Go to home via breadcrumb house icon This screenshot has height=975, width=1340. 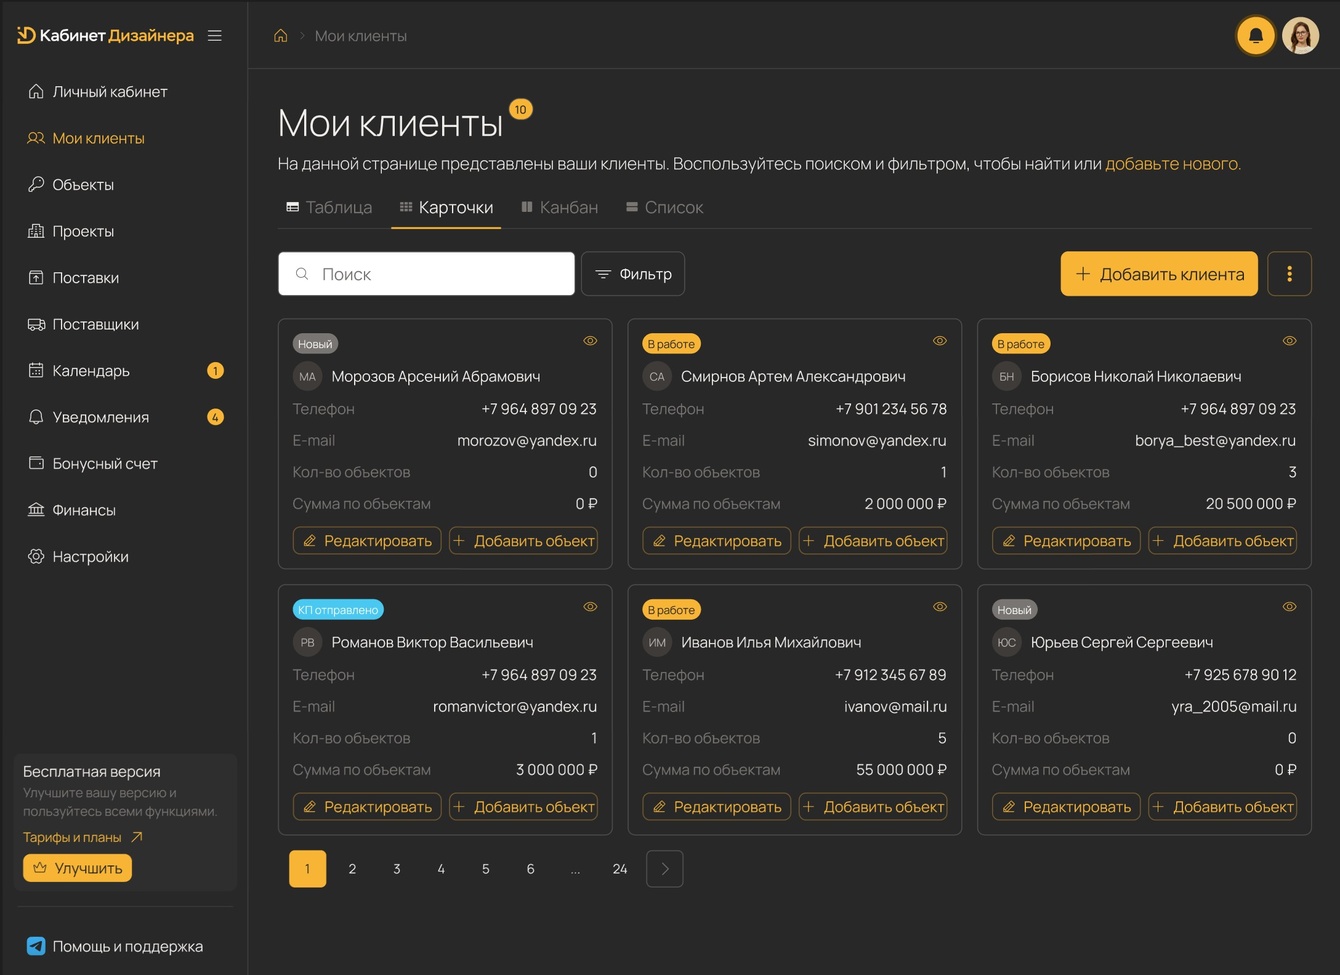pos(281,36)
